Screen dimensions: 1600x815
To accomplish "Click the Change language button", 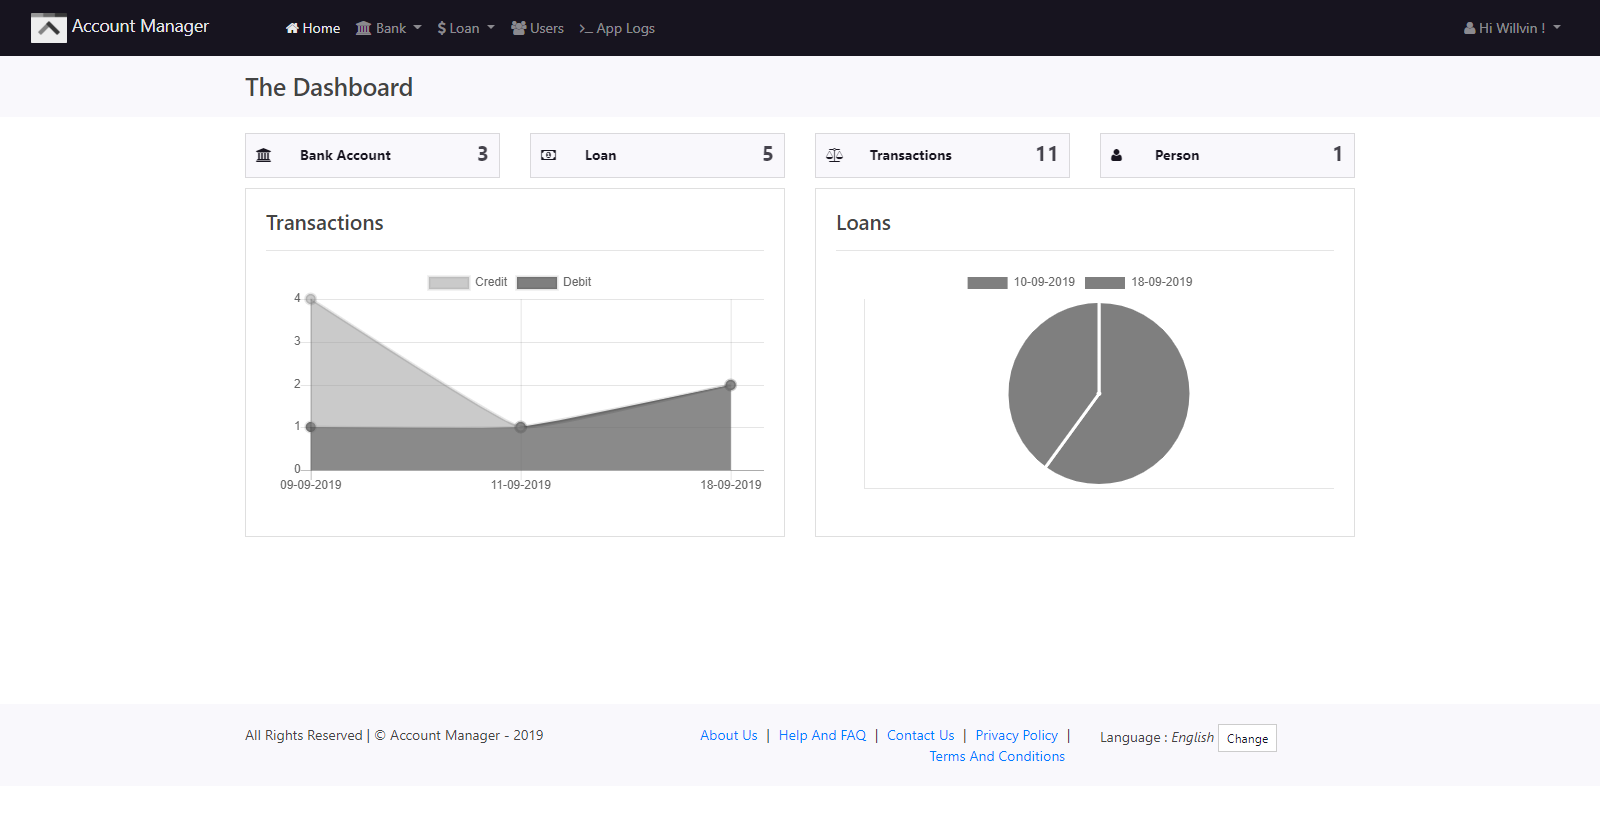I will (1247, 738).
